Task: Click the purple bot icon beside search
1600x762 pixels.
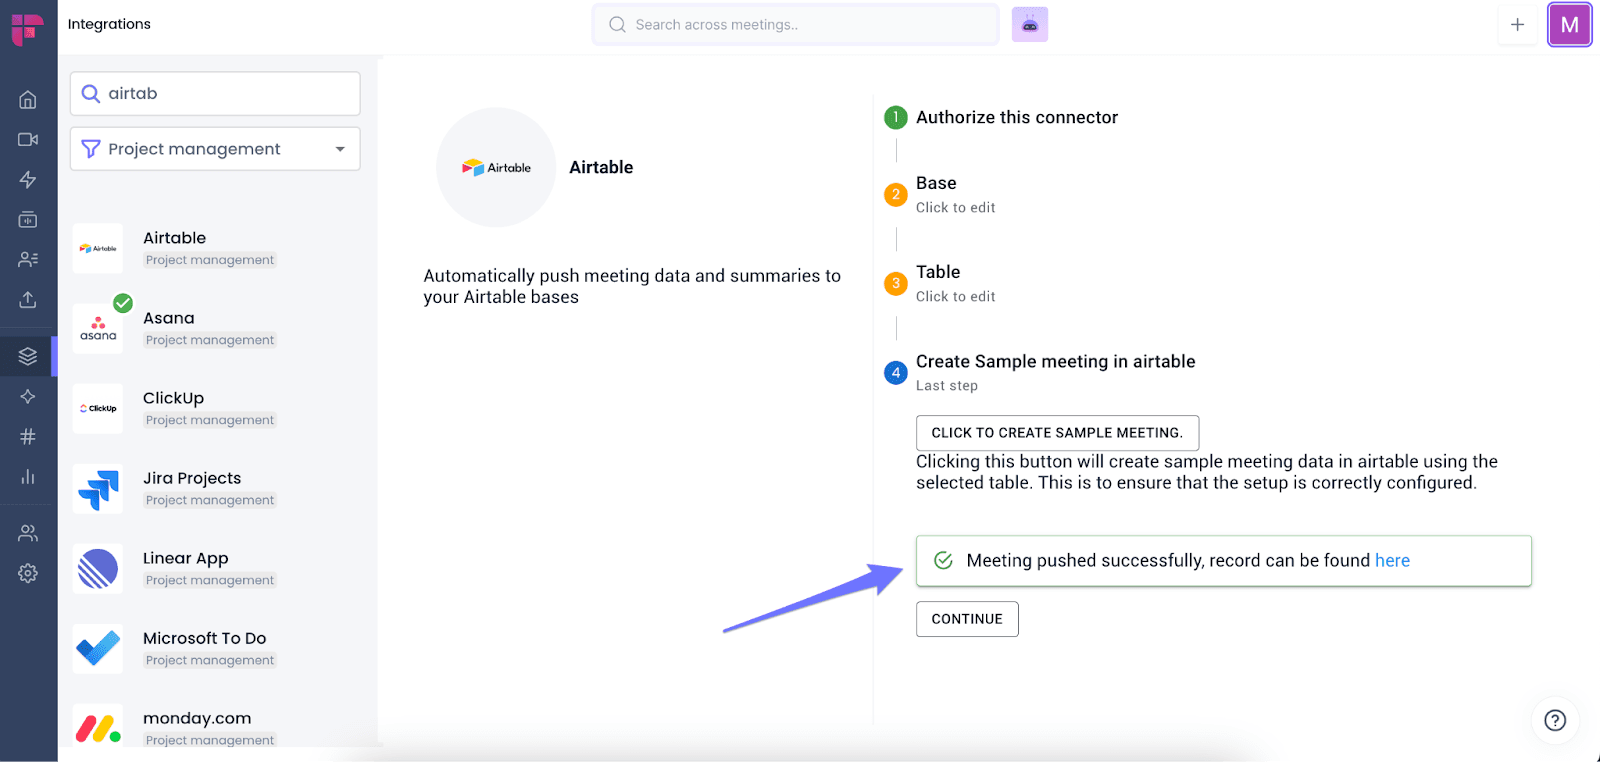Action: [1030, 24]
